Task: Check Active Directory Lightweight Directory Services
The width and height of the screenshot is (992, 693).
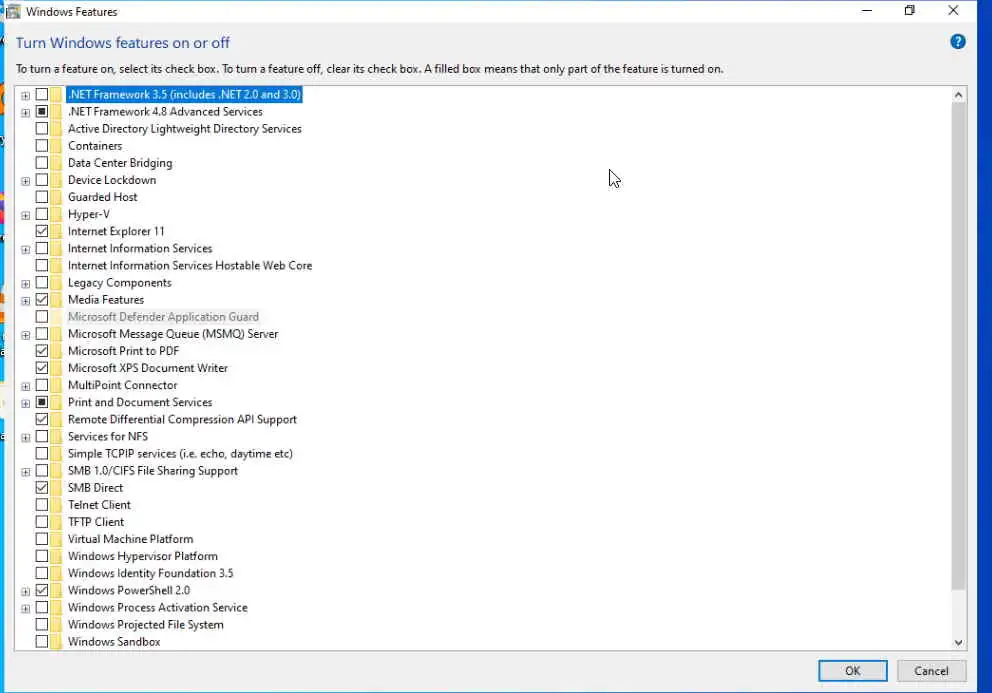Action: pyautogui.click(x=42, y=128)
